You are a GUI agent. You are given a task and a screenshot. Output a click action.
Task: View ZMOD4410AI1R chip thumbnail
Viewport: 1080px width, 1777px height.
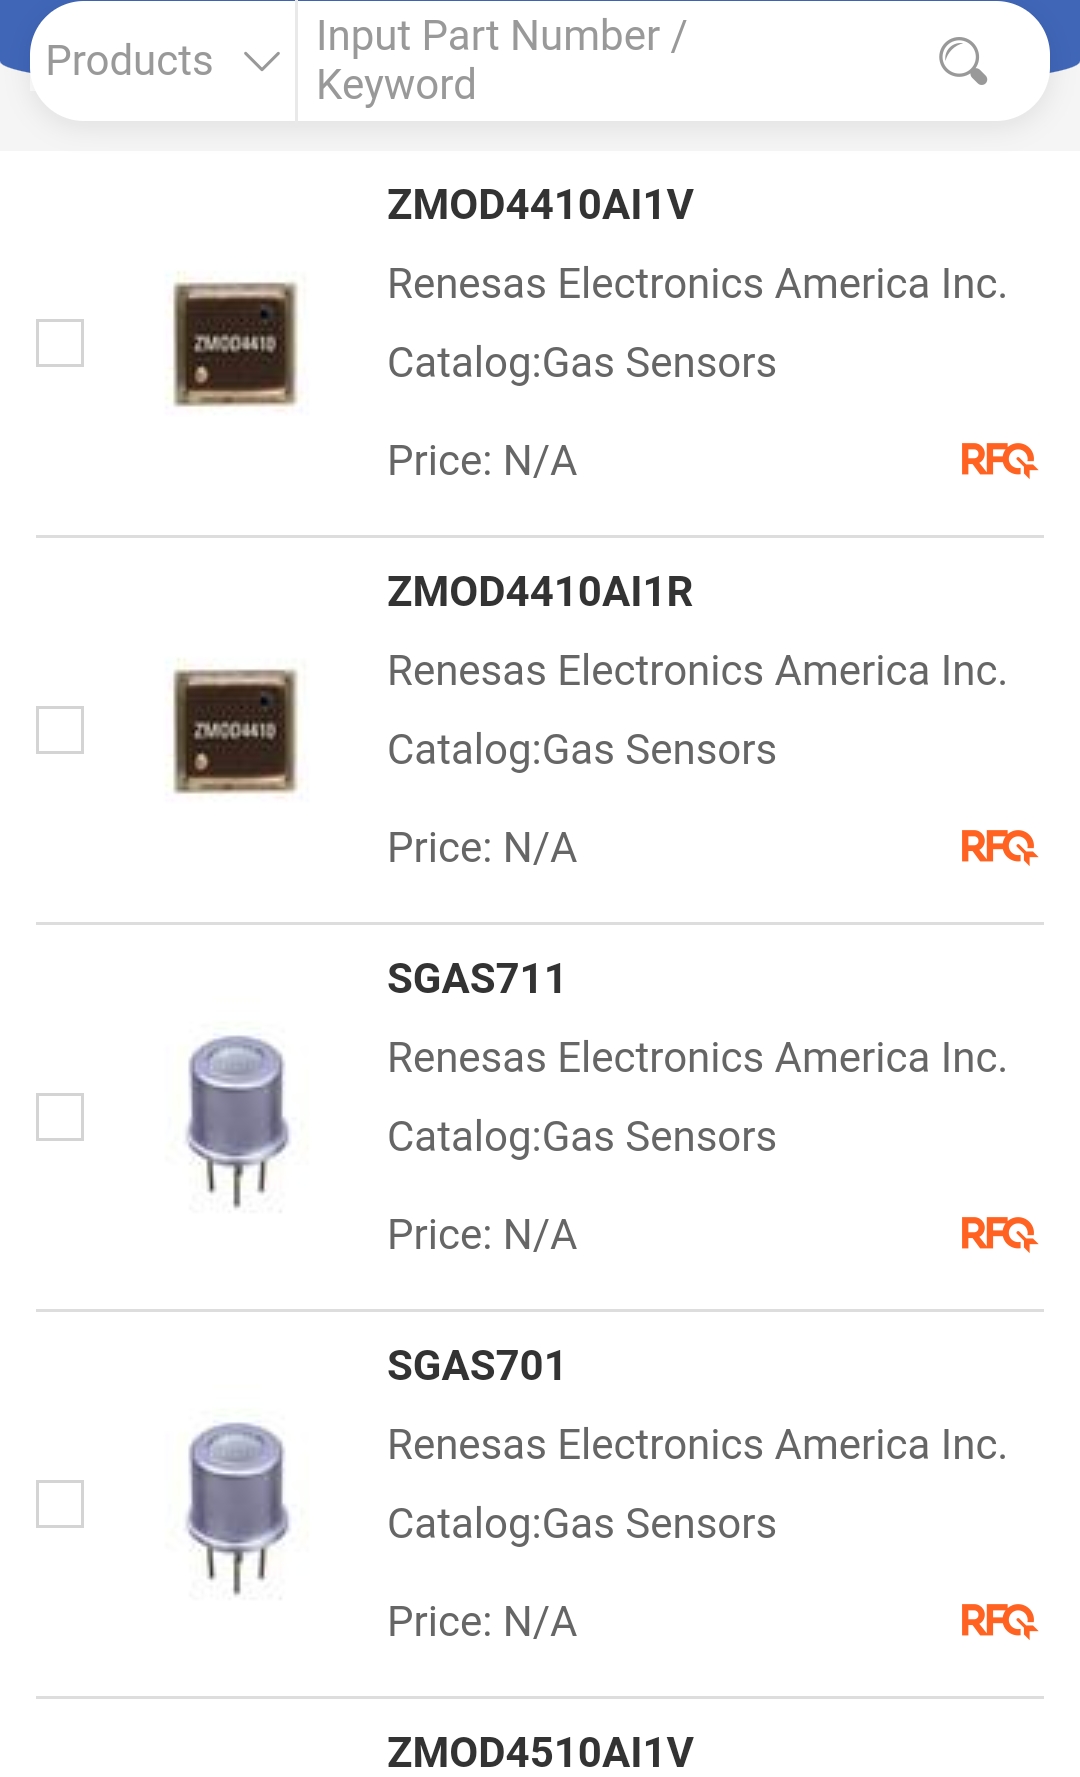(235, 731)
